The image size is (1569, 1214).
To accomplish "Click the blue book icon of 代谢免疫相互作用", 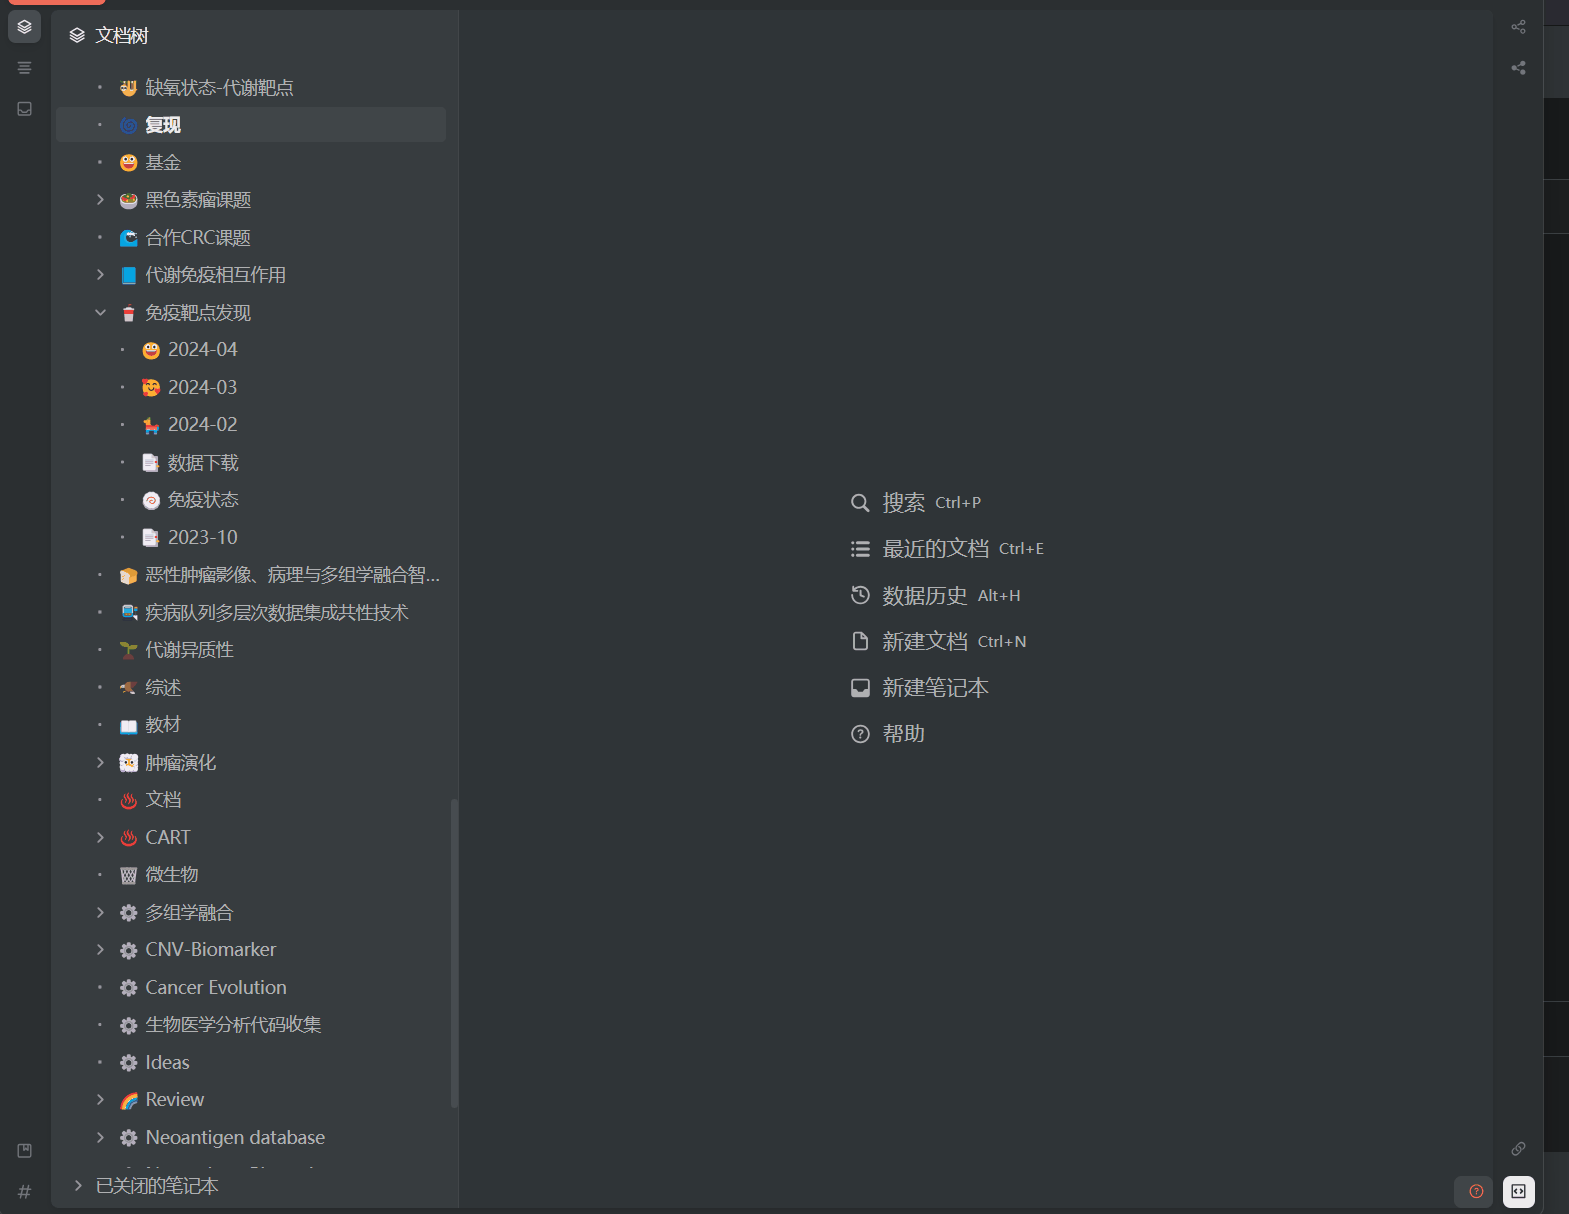I will tap(128, 276).
